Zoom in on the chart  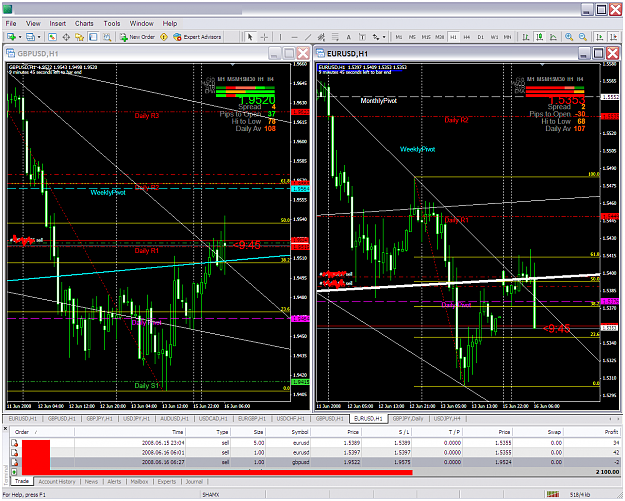point(569,37)
